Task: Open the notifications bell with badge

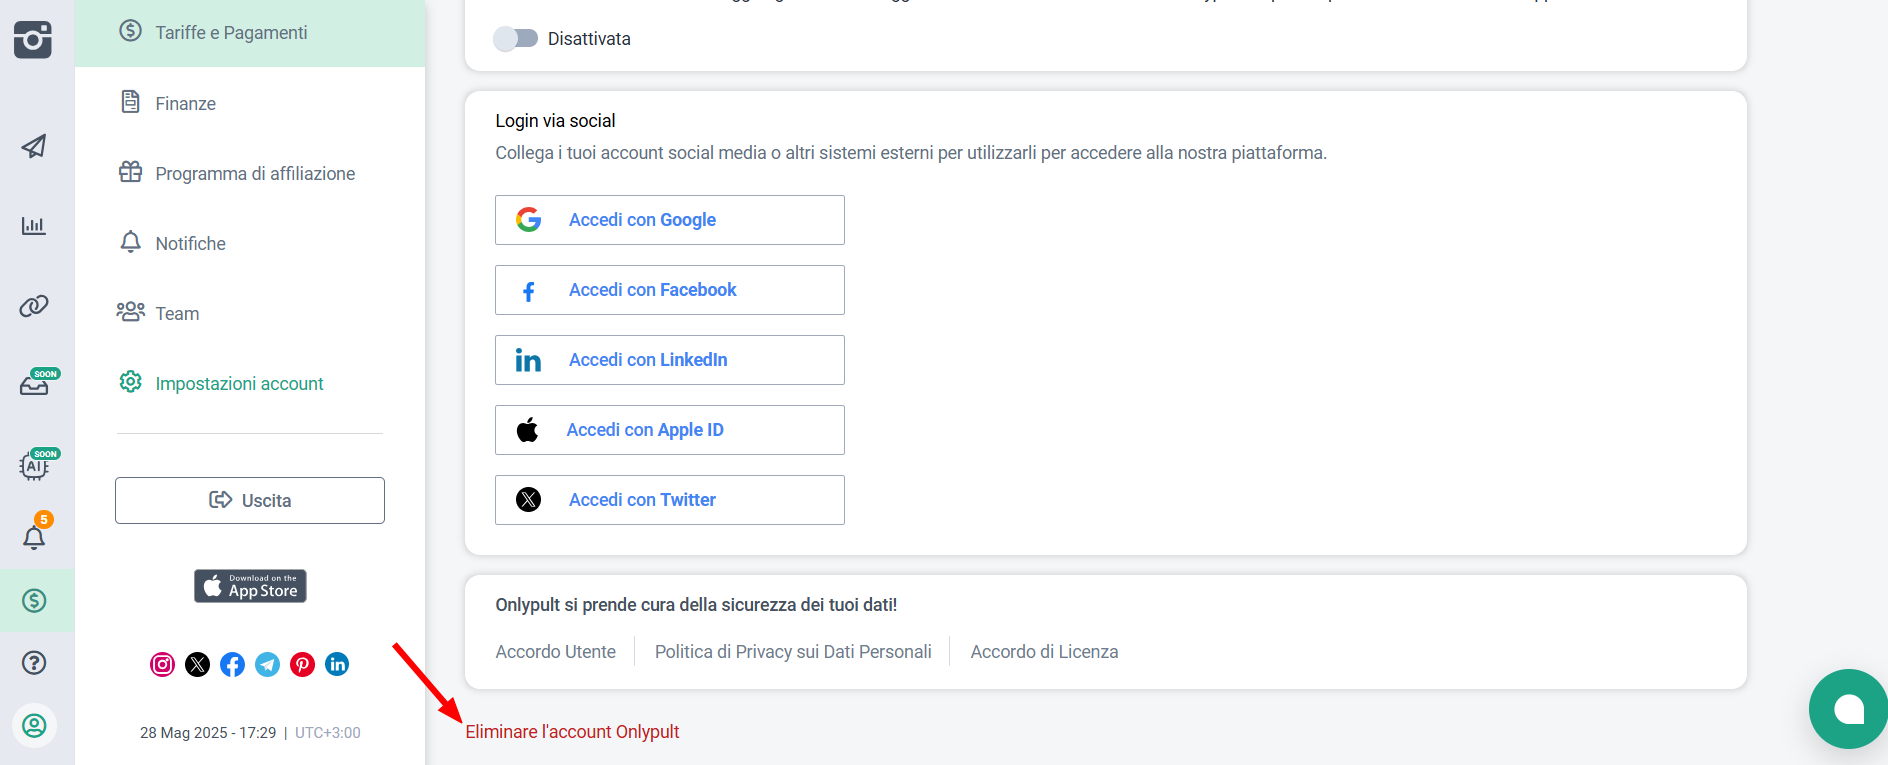Action: tap(34, 537)
